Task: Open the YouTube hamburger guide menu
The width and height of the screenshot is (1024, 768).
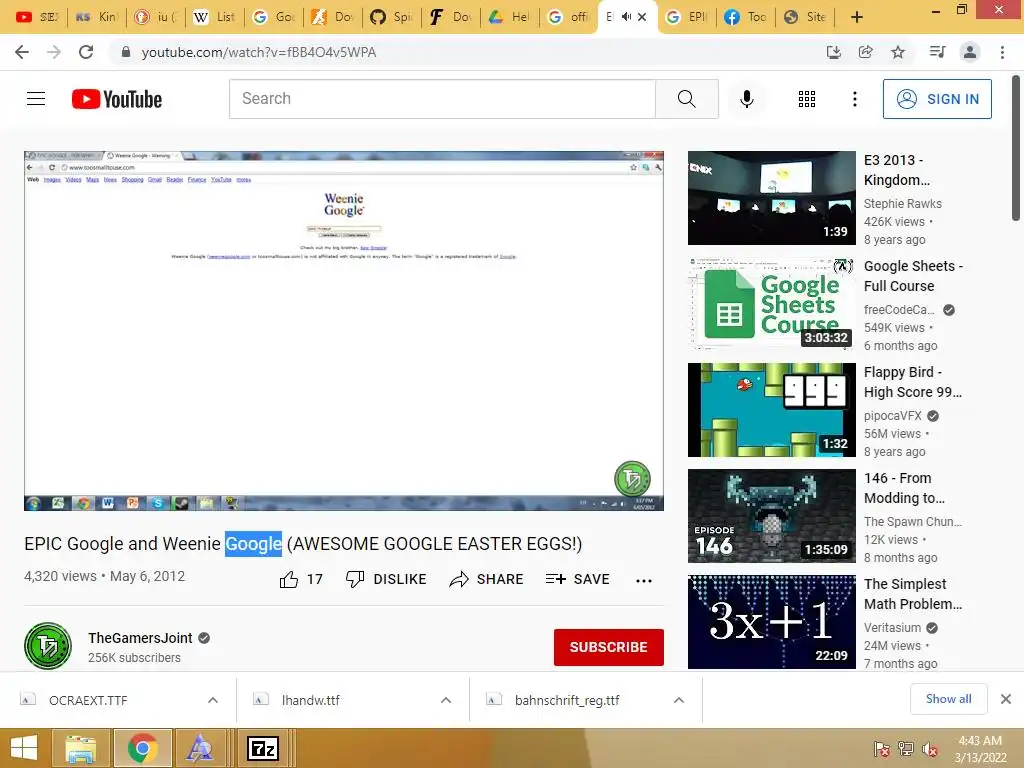Action: point(36,99)
